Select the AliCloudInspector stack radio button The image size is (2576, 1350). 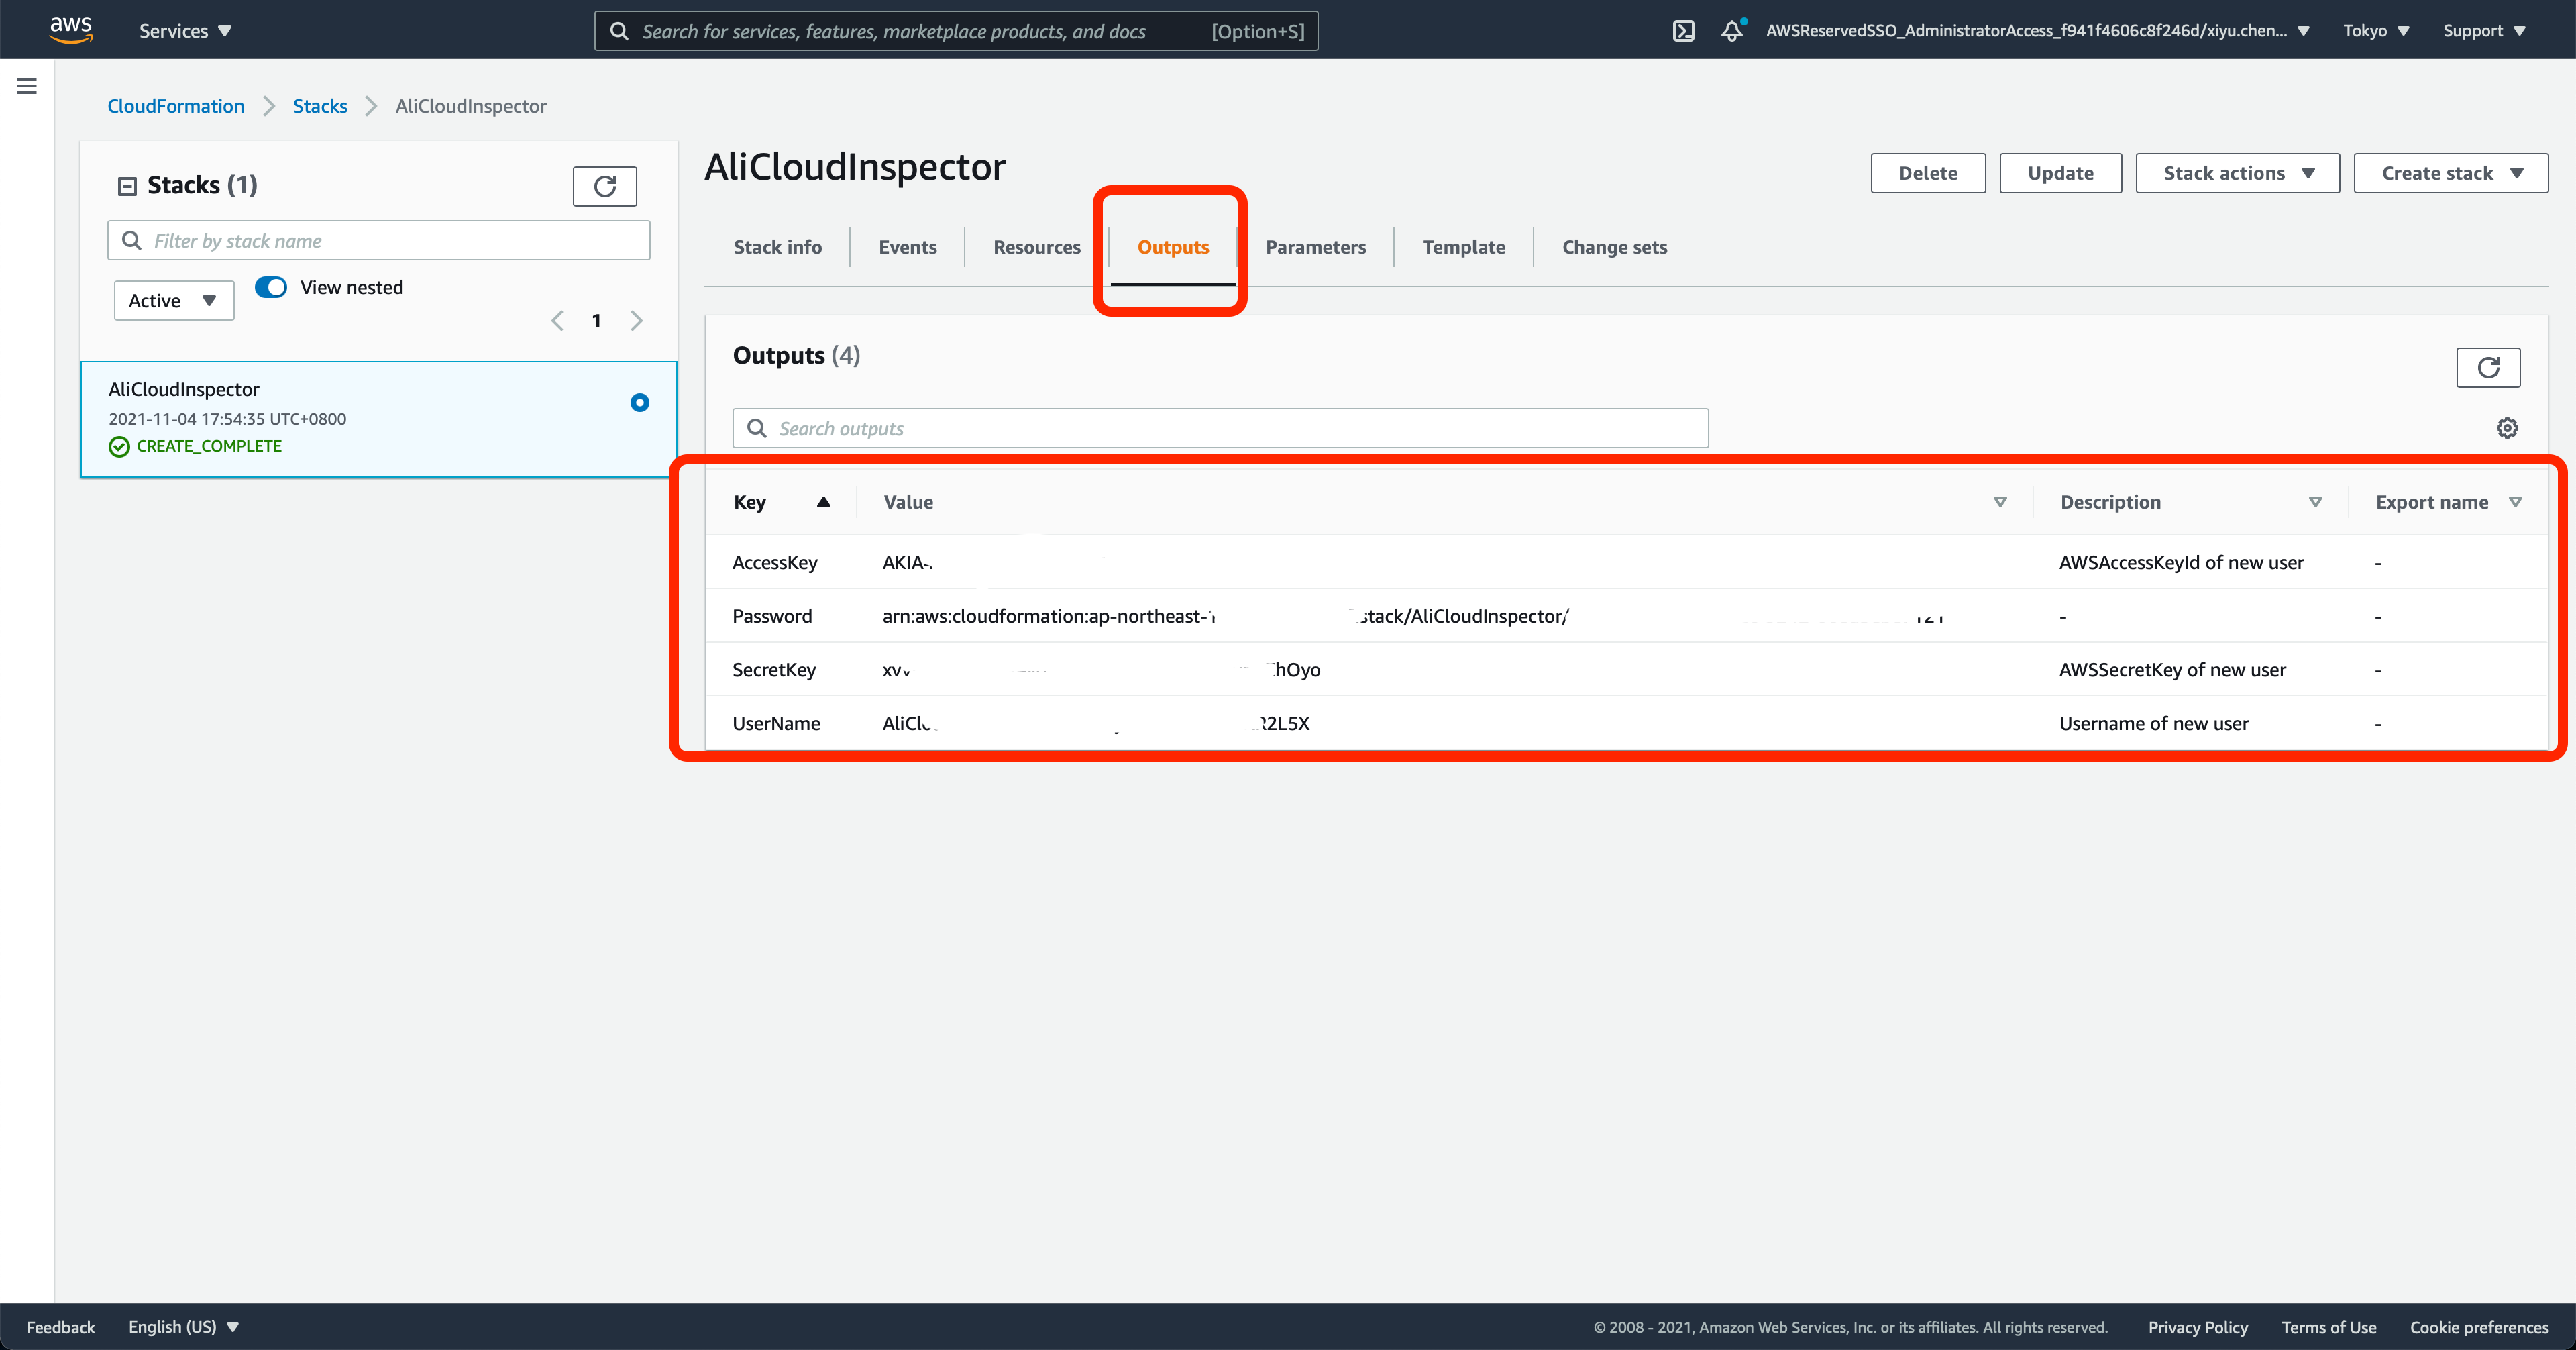pyautogui.click(x=640, y=403)
